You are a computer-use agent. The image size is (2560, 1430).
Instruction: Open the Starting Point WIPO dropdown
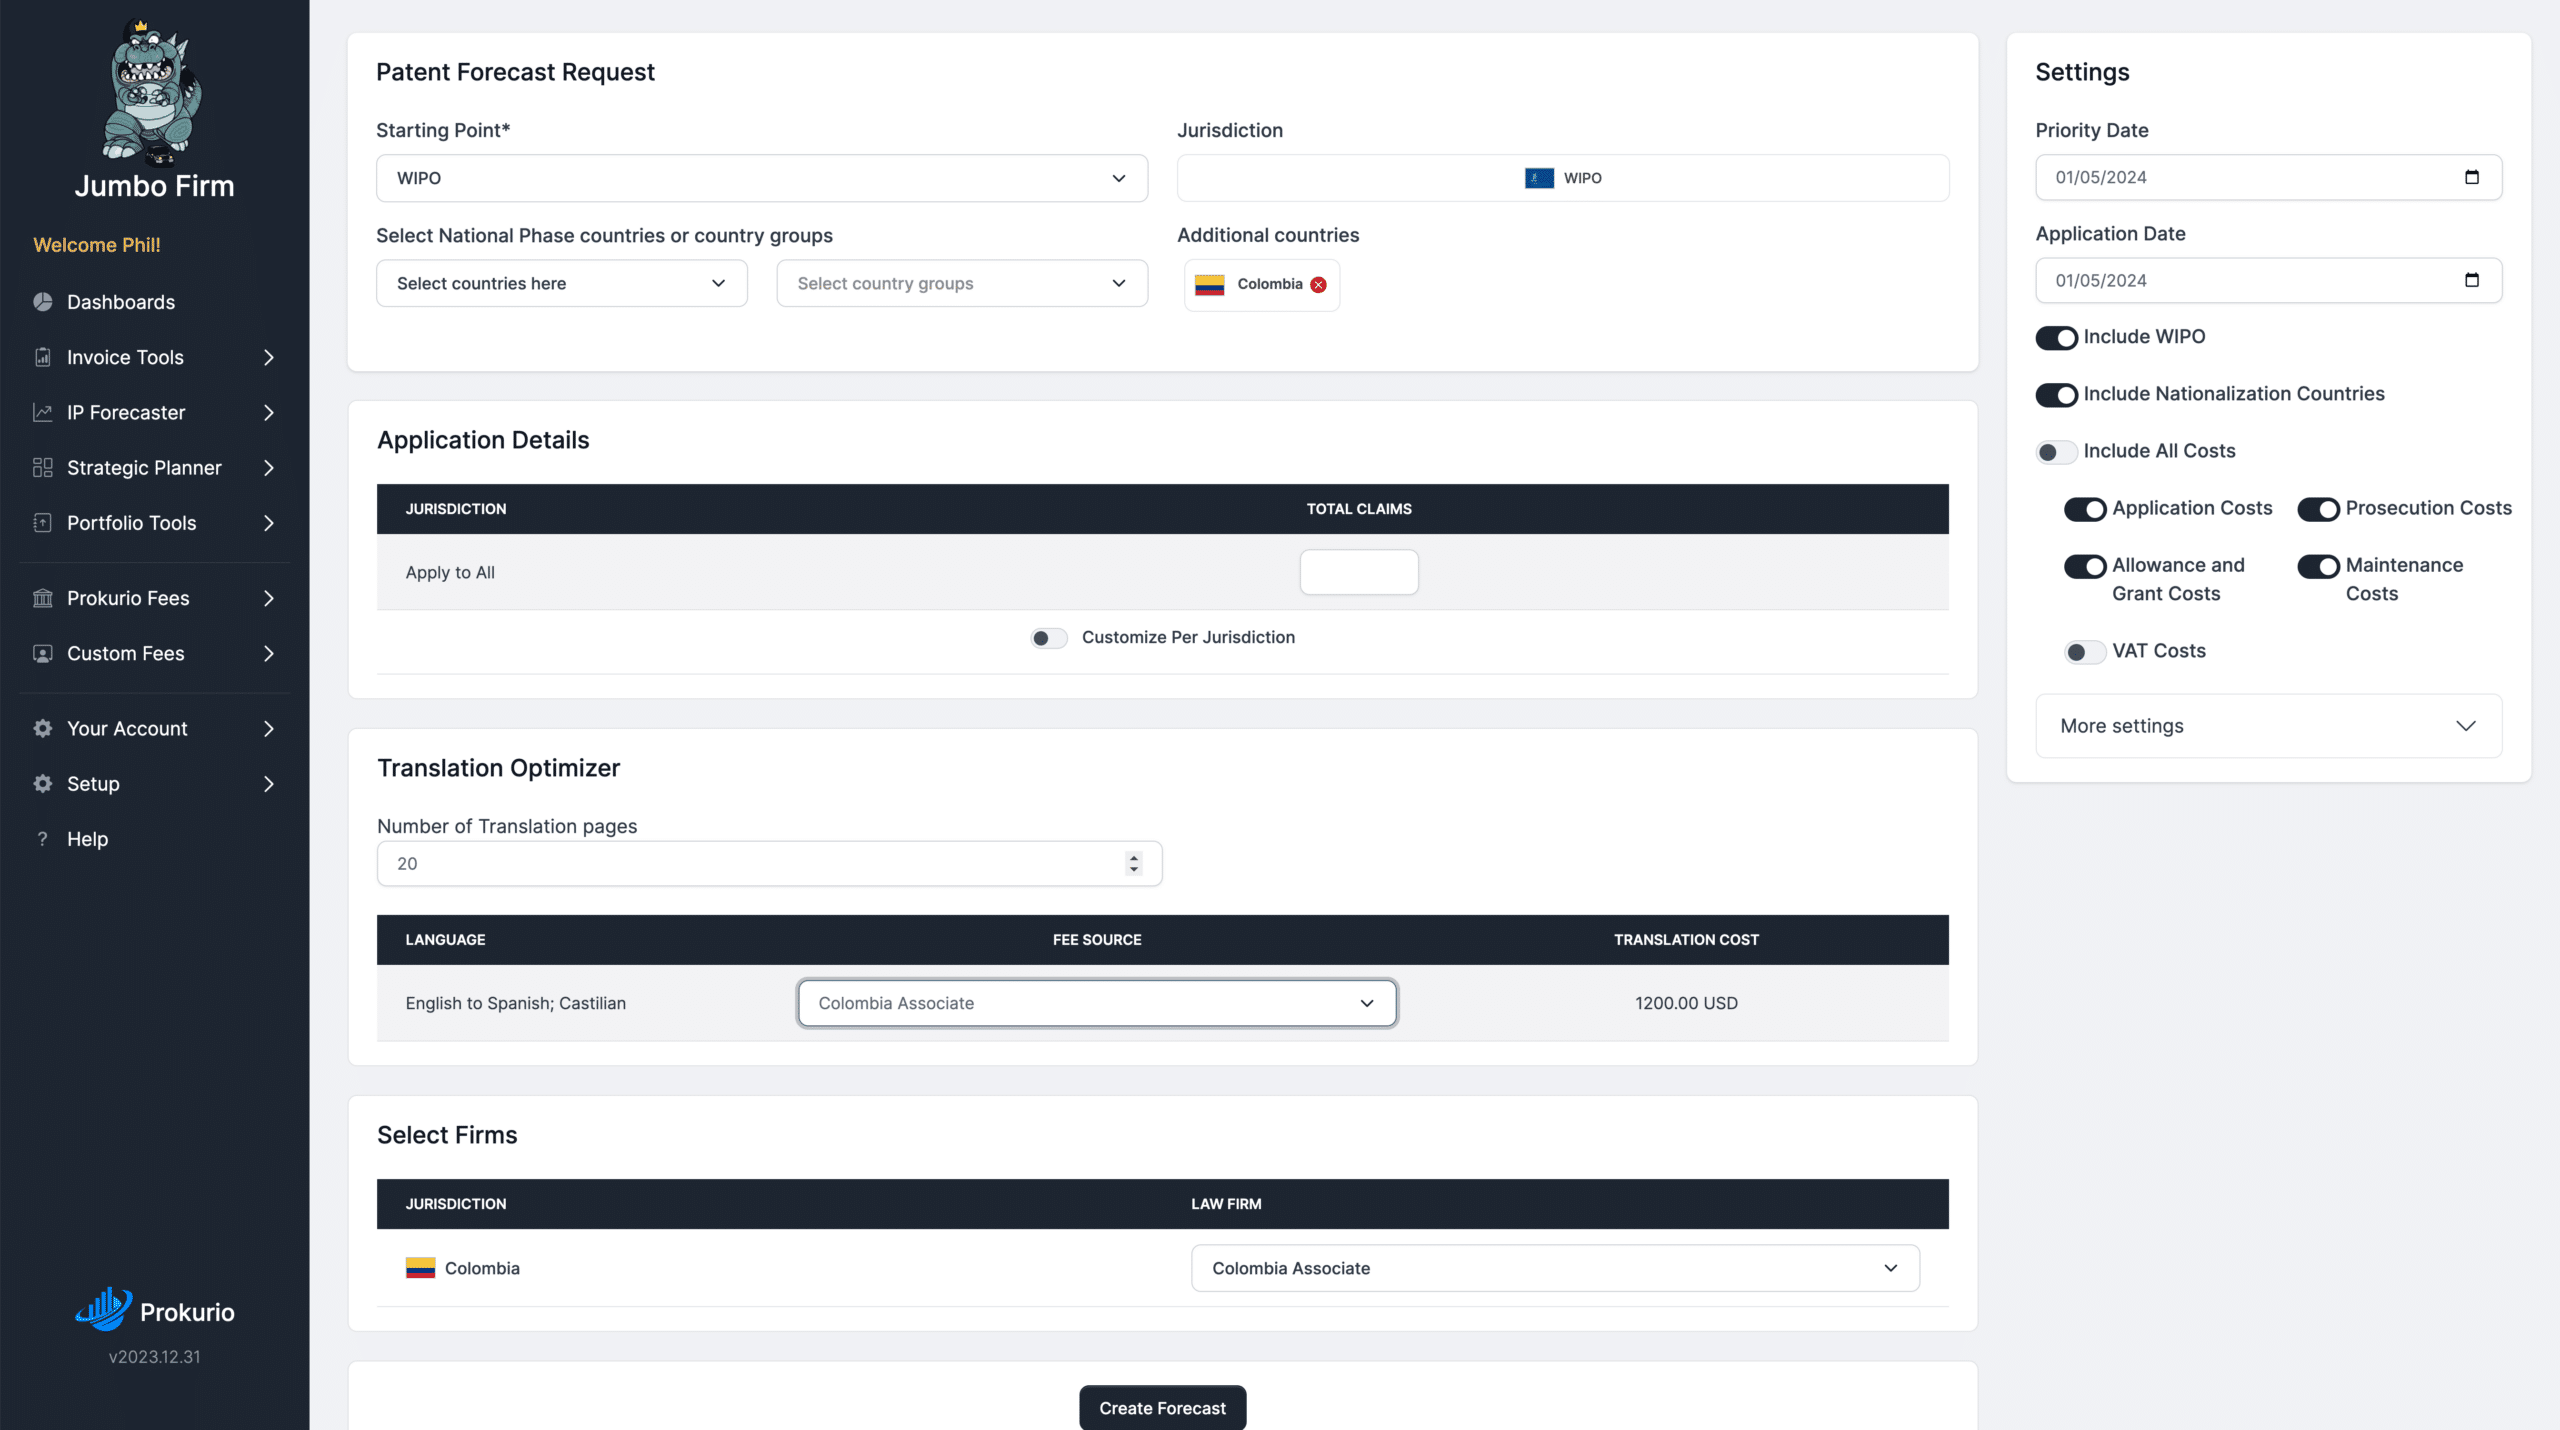tap(762, 178)
